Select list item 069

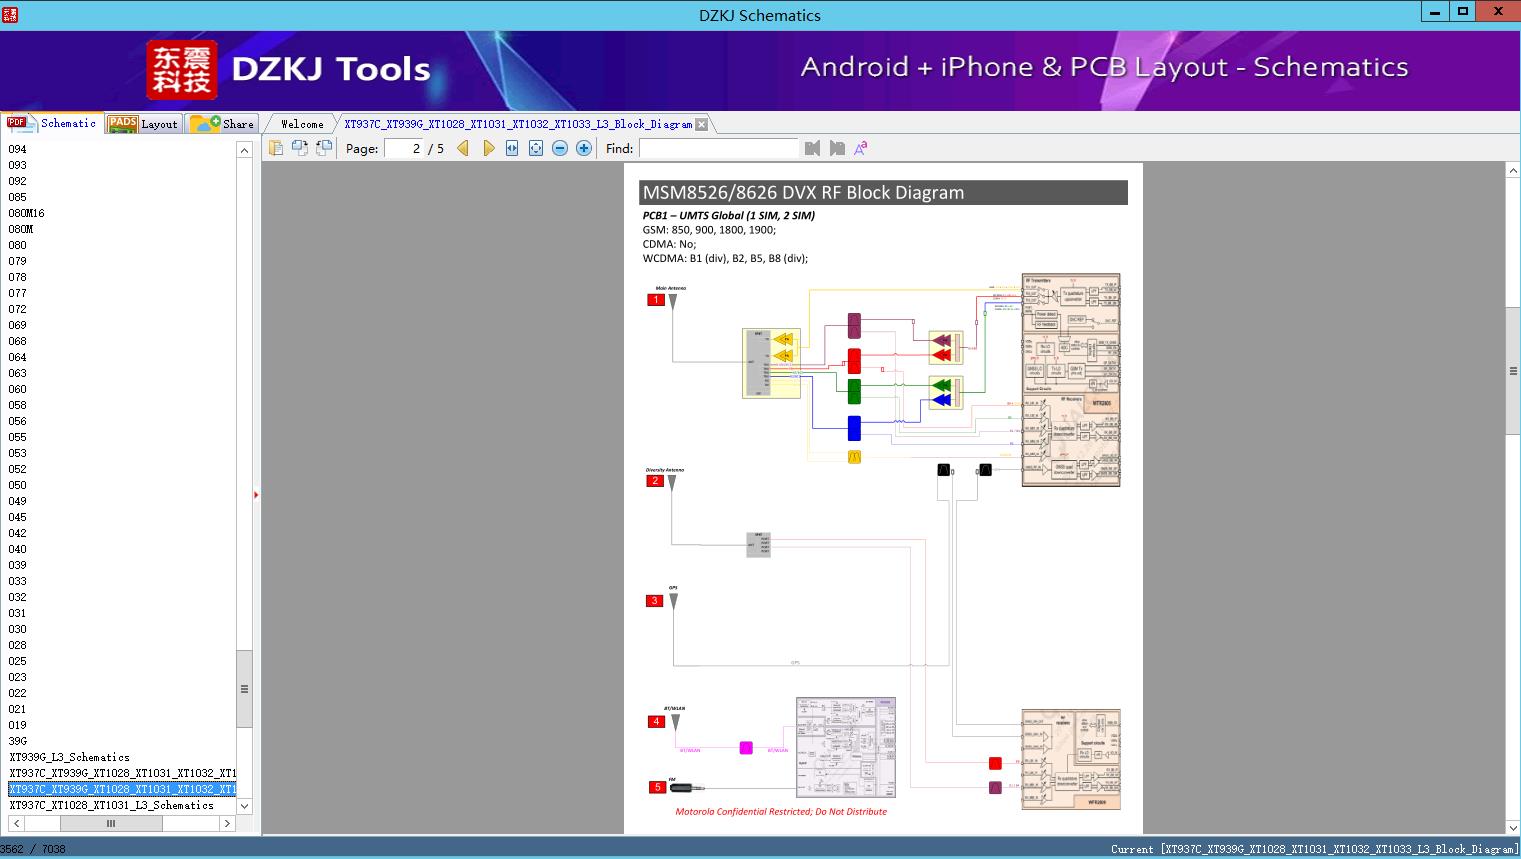click(x=18, y=325)
